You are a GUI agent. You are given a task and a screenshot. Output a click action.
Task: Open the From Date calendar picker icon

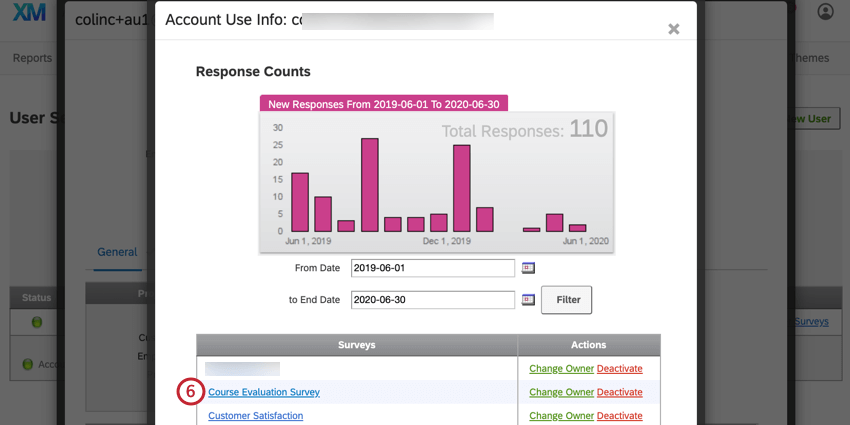(529, 268)
